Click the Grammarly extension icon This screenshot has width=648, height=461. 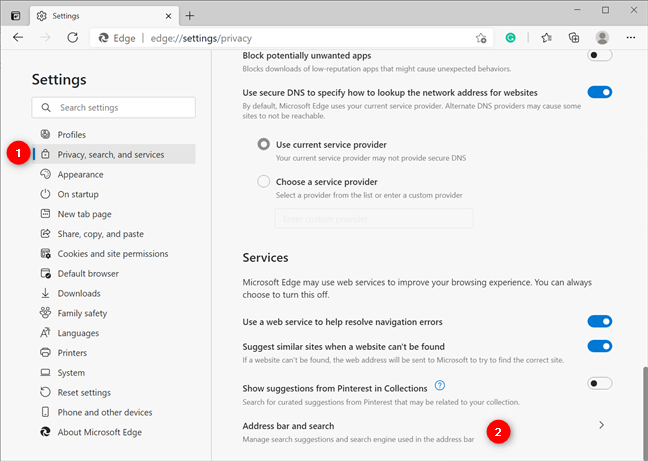511,38
